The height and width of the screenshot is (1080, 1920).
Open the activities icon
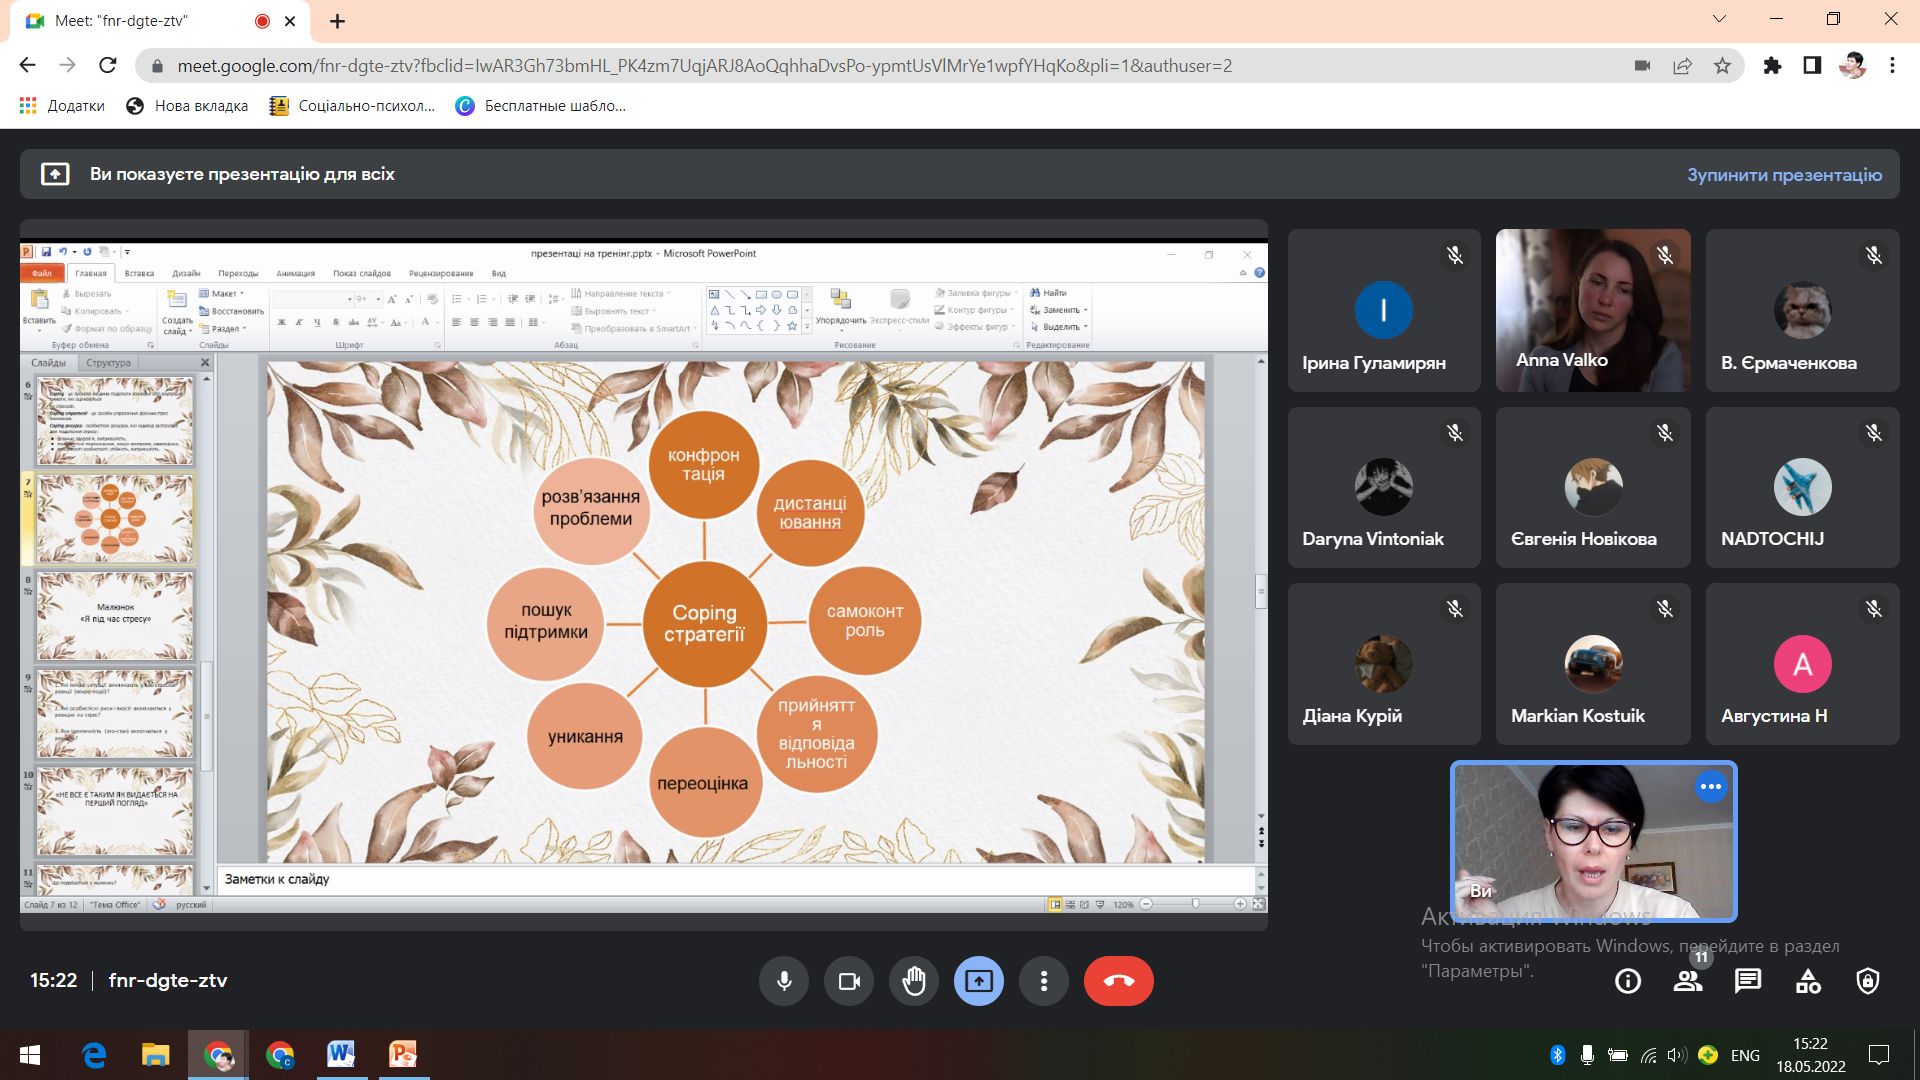point(1808,982)
